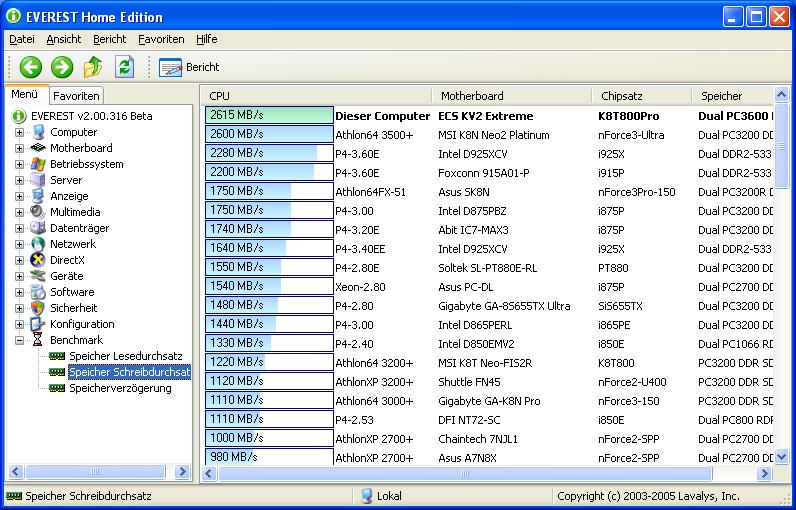
Task: Go back with the green left arrow
Action: pyautogui.click(x=30, y=67)
